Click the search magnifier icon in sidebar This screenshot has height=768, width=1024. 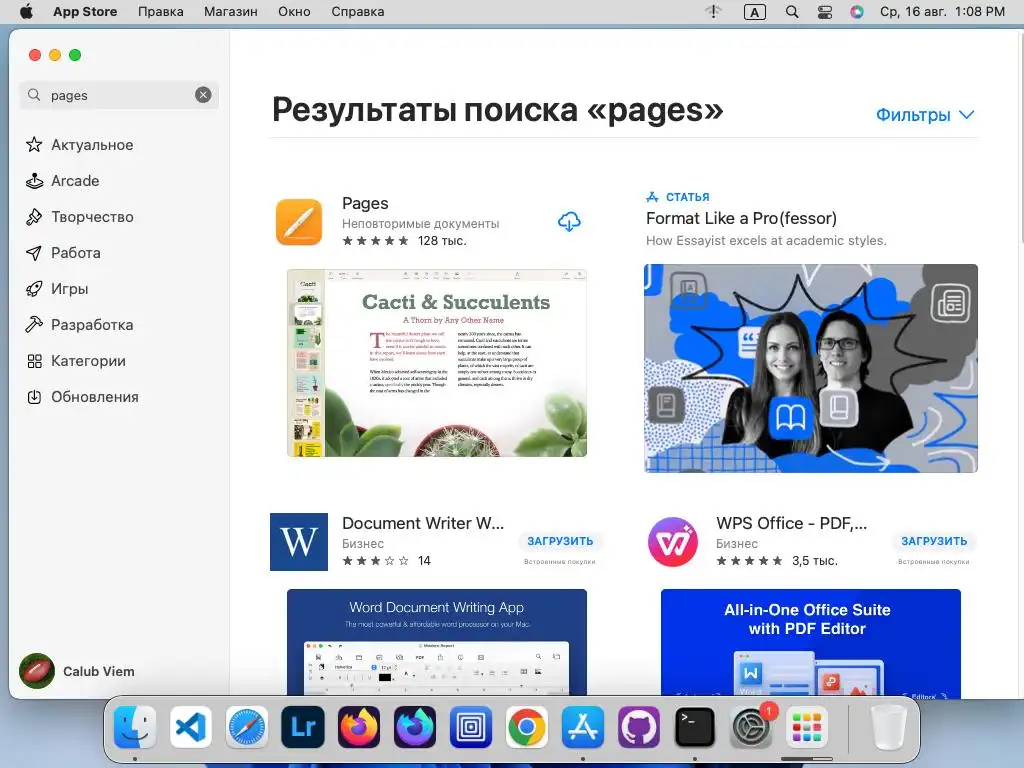tap(34, 95)
